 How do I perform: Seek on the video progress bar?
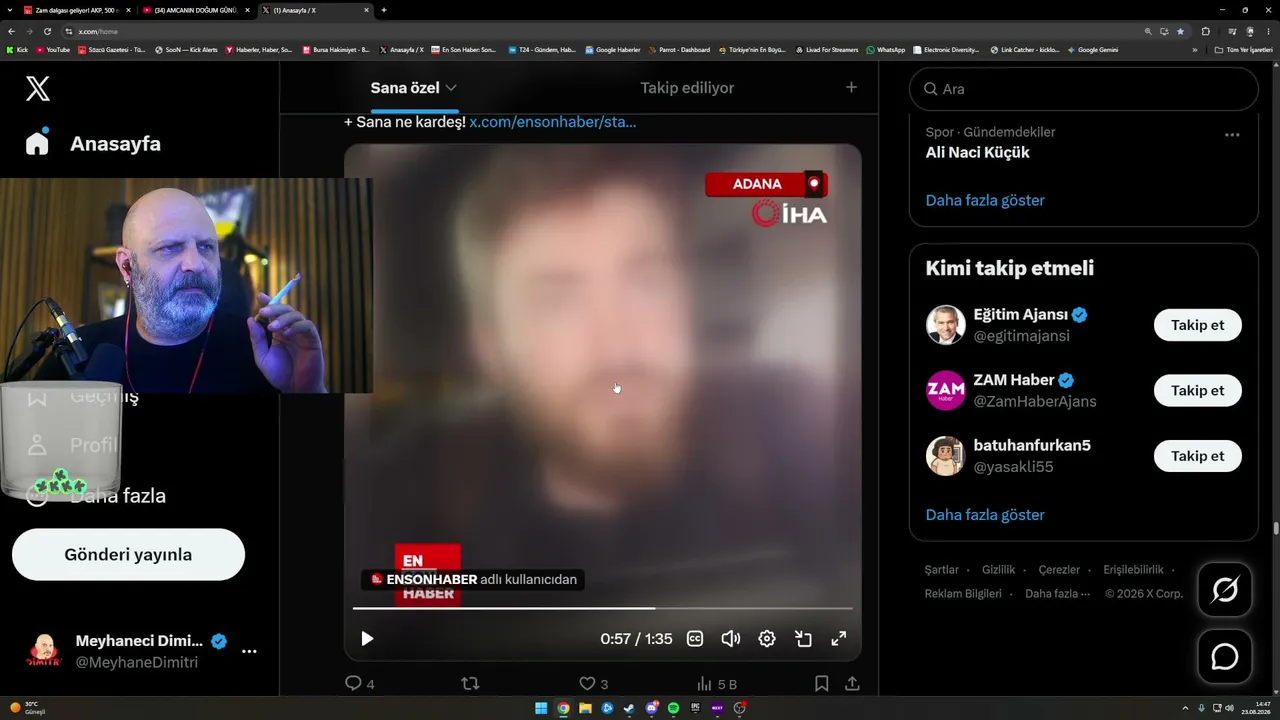[603, 608]
